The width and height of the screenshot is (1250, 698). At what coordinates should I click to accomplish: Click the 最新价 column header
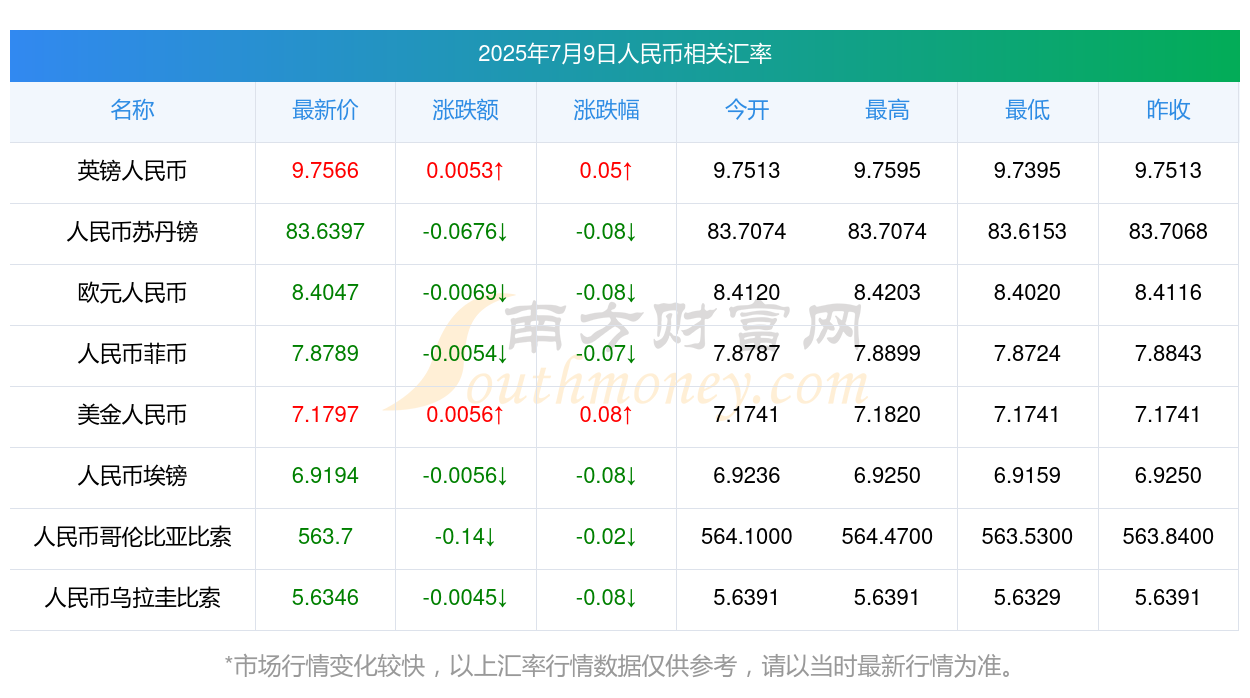325,110
